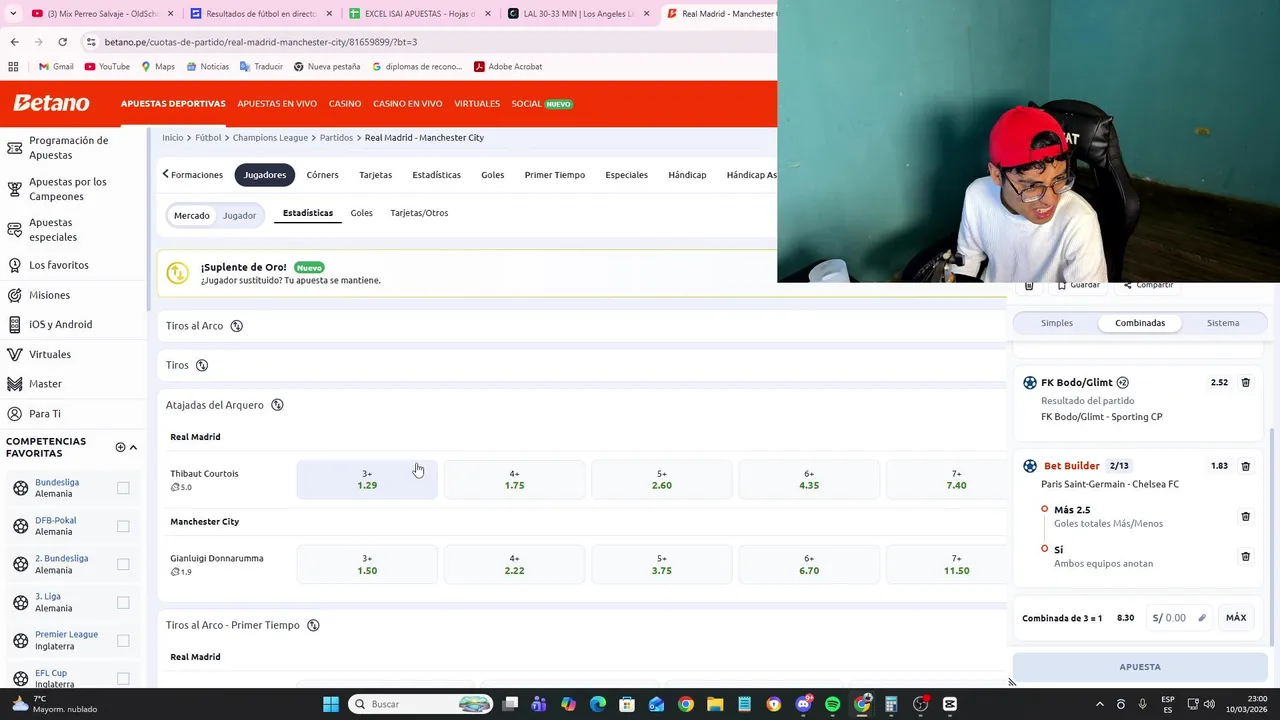Pick Courtois 3+ saves at 1.29
Image resolution: width=1280 pixels, height=720 pixels.
367,480
